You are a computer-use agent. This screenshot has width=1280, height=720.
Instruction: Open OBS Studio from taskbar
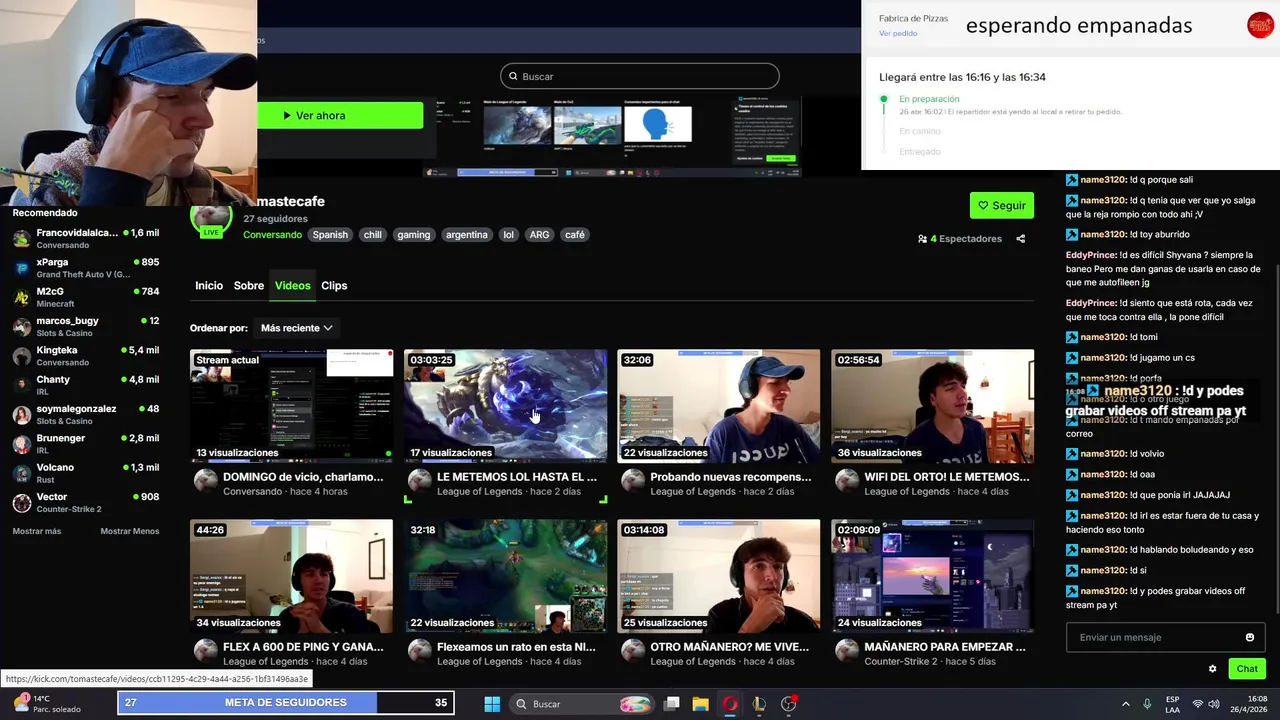pyautogui.click(x=788, y=704)
